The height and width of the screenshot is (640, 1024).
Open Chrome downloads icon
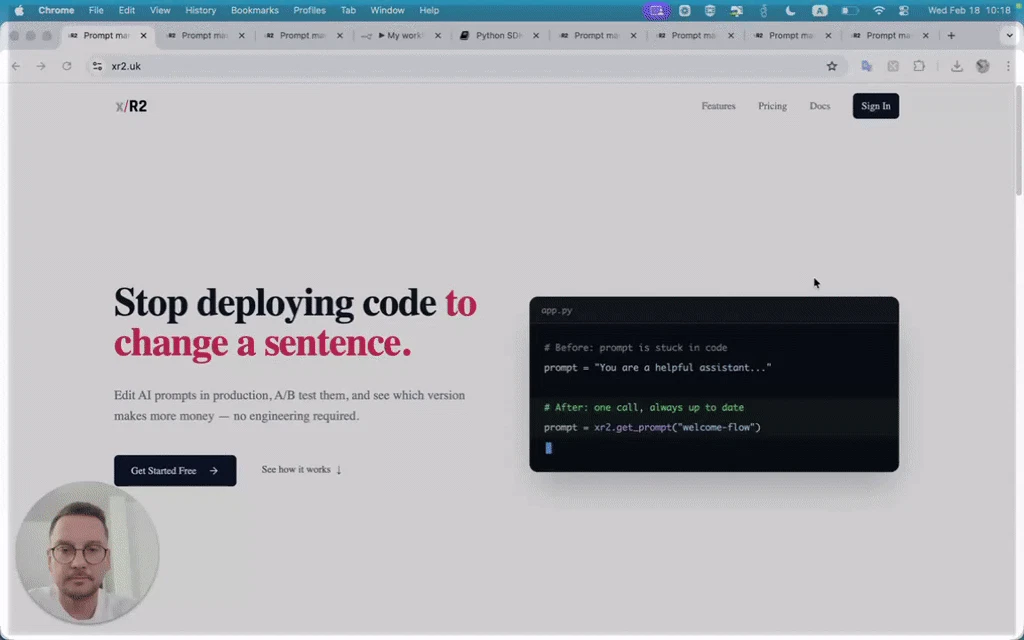click(957, 66)
